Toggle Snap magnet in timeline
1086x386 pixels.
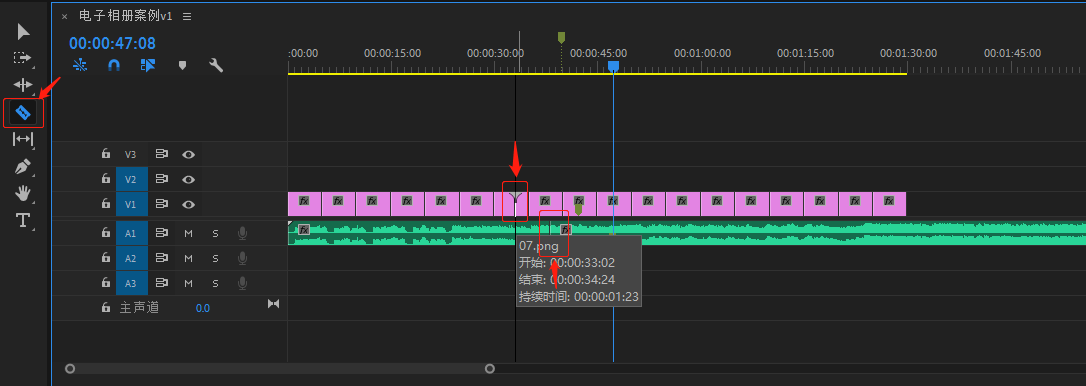114,65
